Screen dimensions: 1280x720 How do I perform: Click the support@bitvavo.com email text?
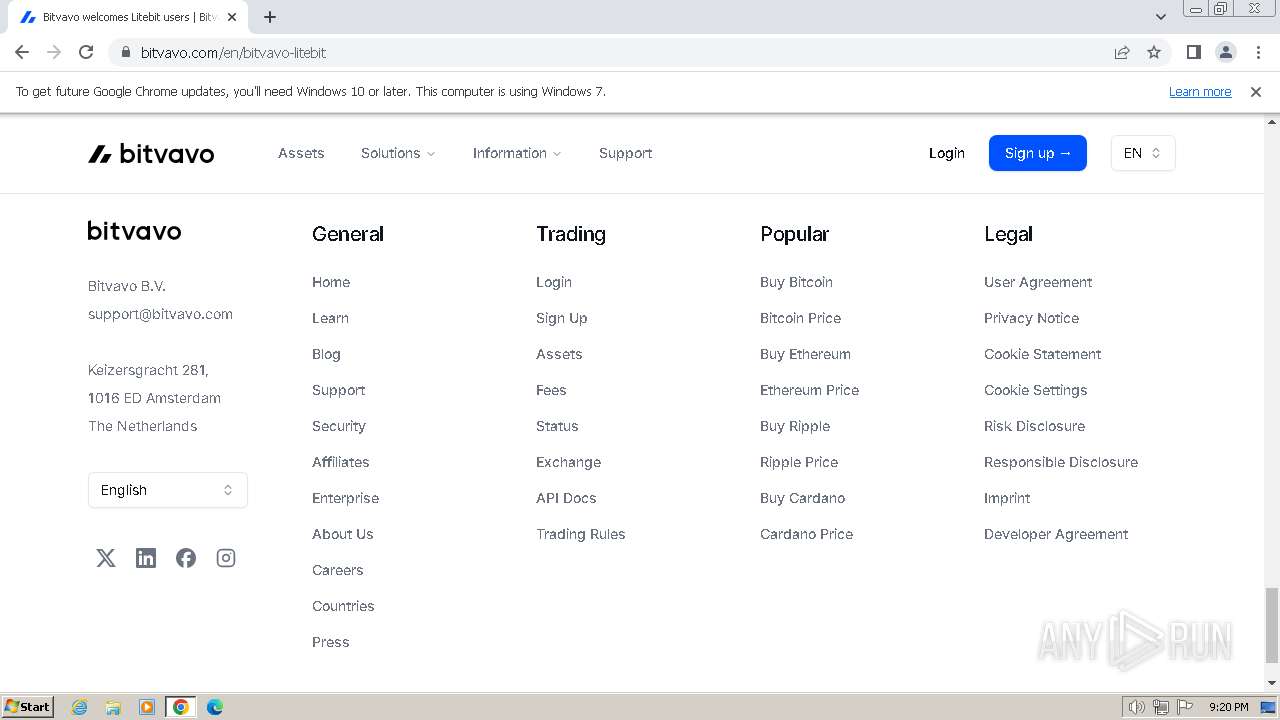coord(160,314)
